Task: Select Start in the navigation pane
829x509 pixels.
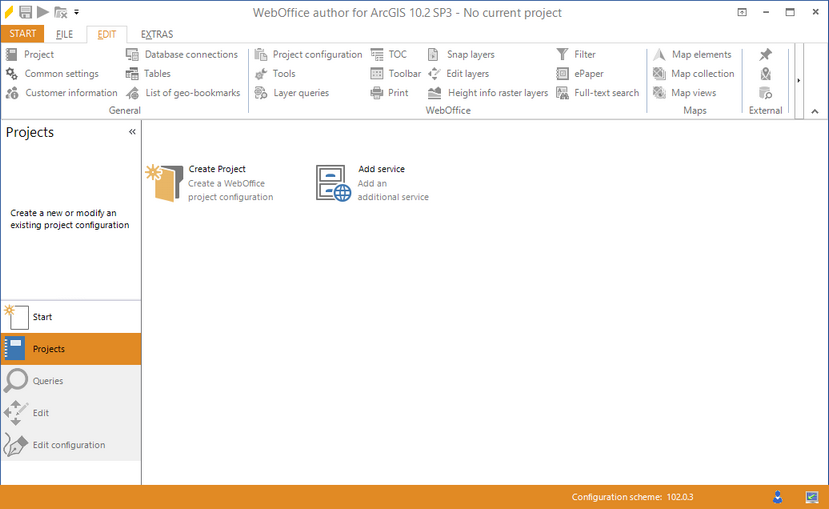Action: click(x=71, y=317)
